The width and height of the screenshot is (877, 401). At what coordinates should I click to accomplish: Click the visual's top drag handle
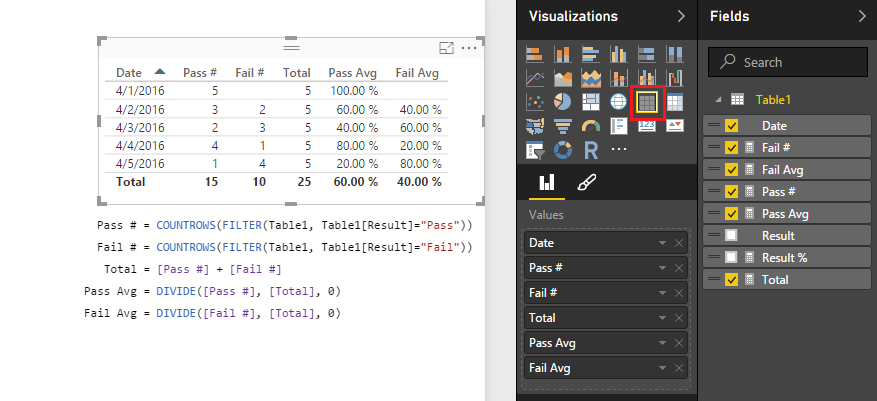[x=291, y=48]
